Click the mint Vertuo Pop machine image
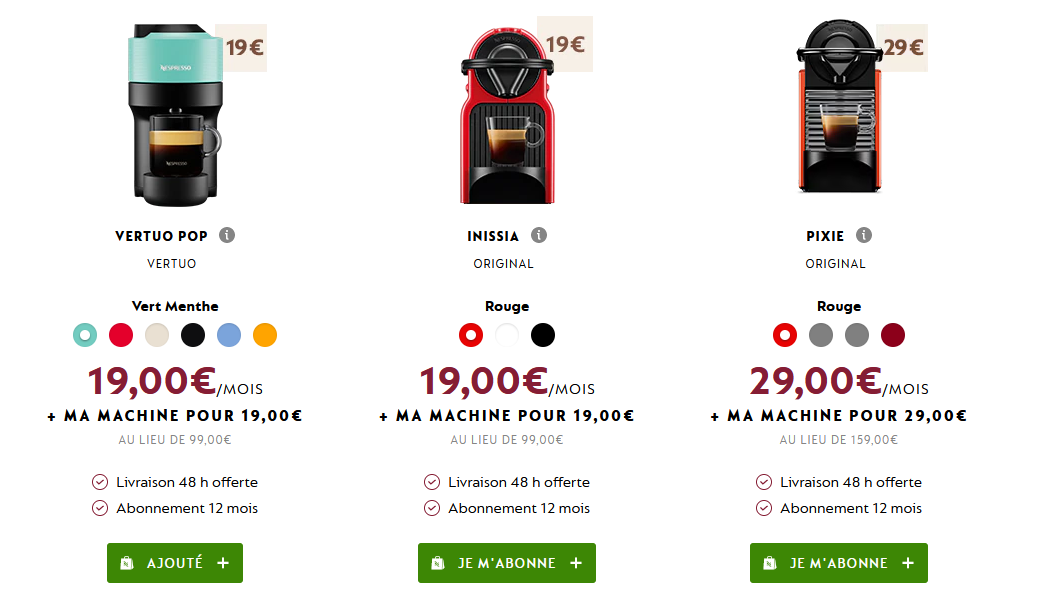Image resolution: width=1044 pixels, height=600 pixels. click(x=172, y=115)
